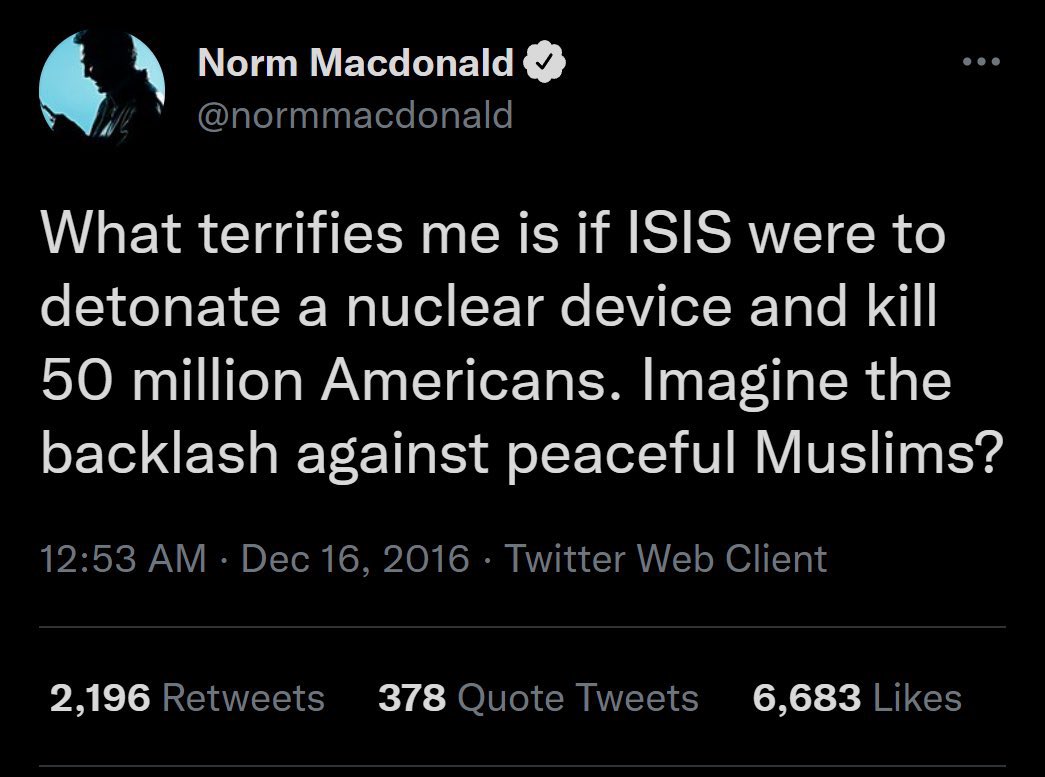Click the phrase "peaceful Muslims?"
Image resolution: width=1045 pixels, height=777 pixels.
[x=756, y=456]
